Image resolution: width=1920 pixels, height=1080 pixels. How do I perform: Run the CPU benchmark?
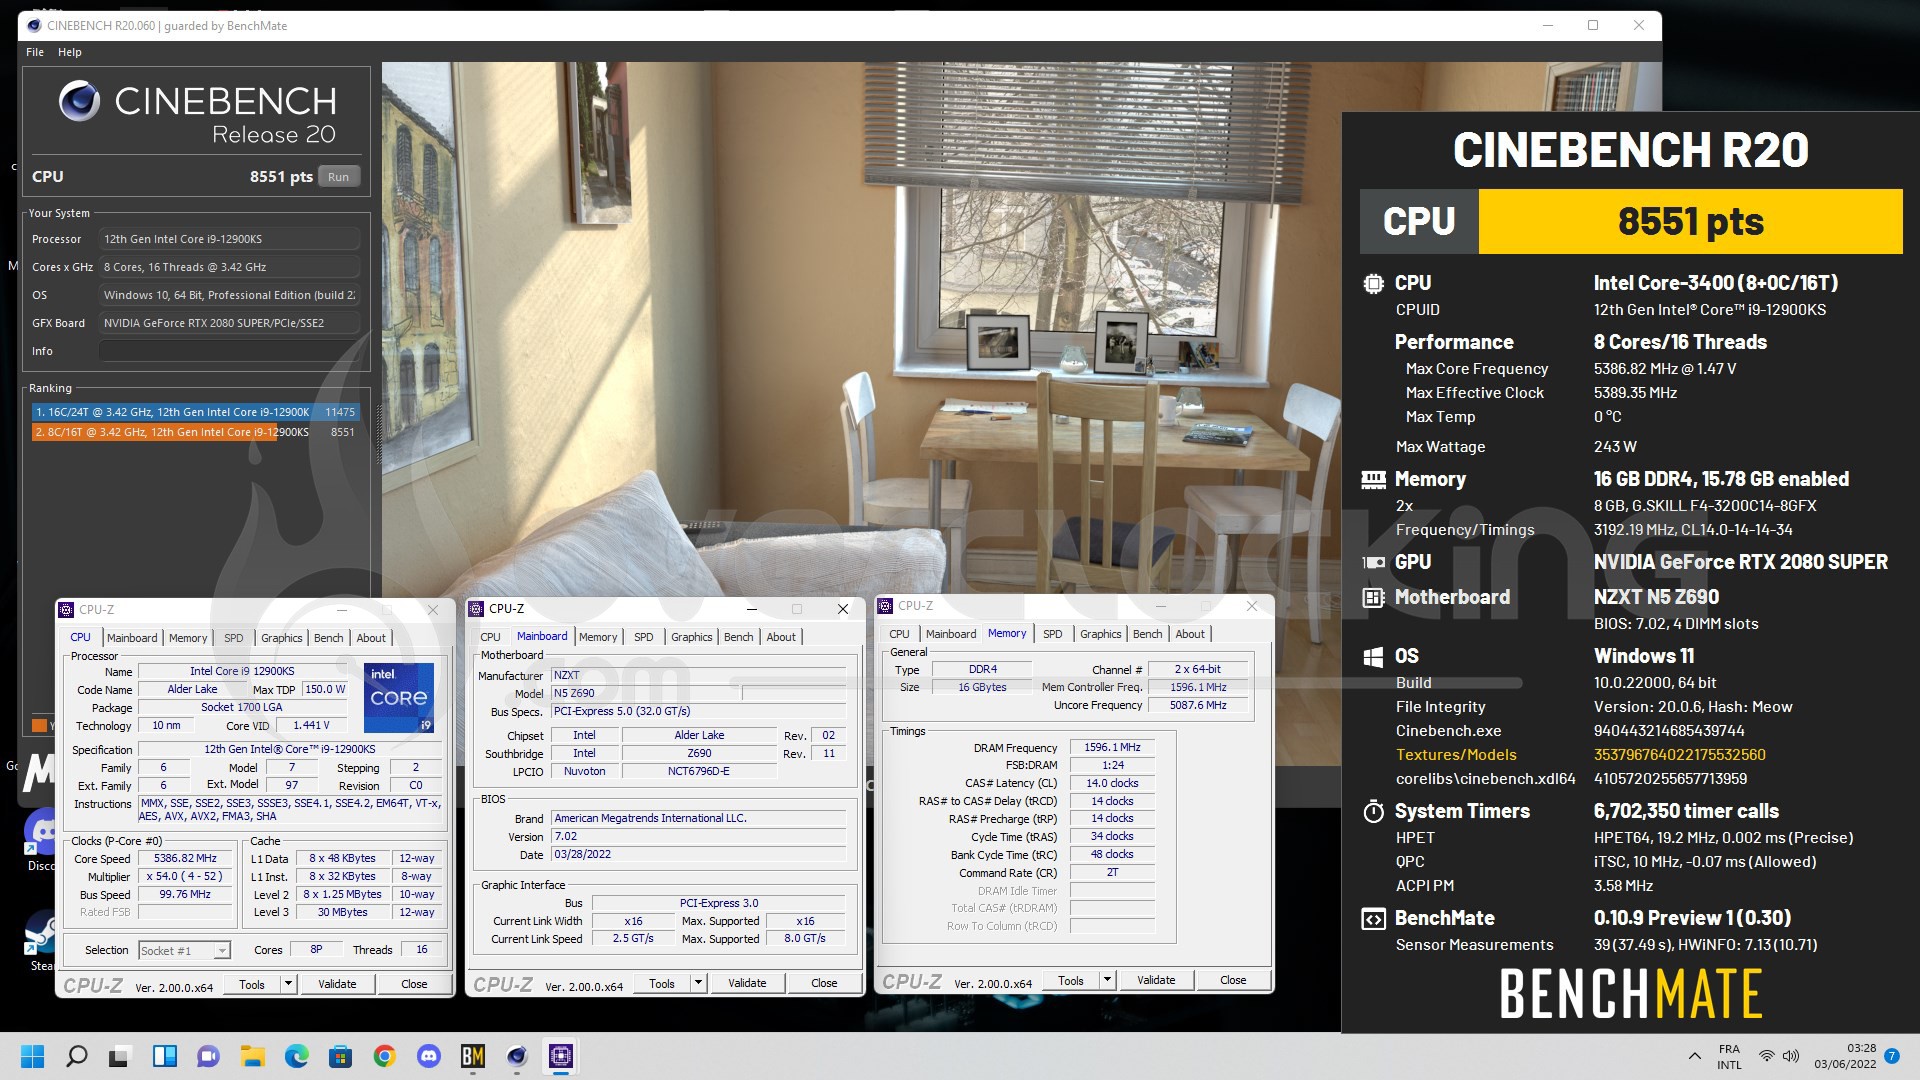point(339,177)
